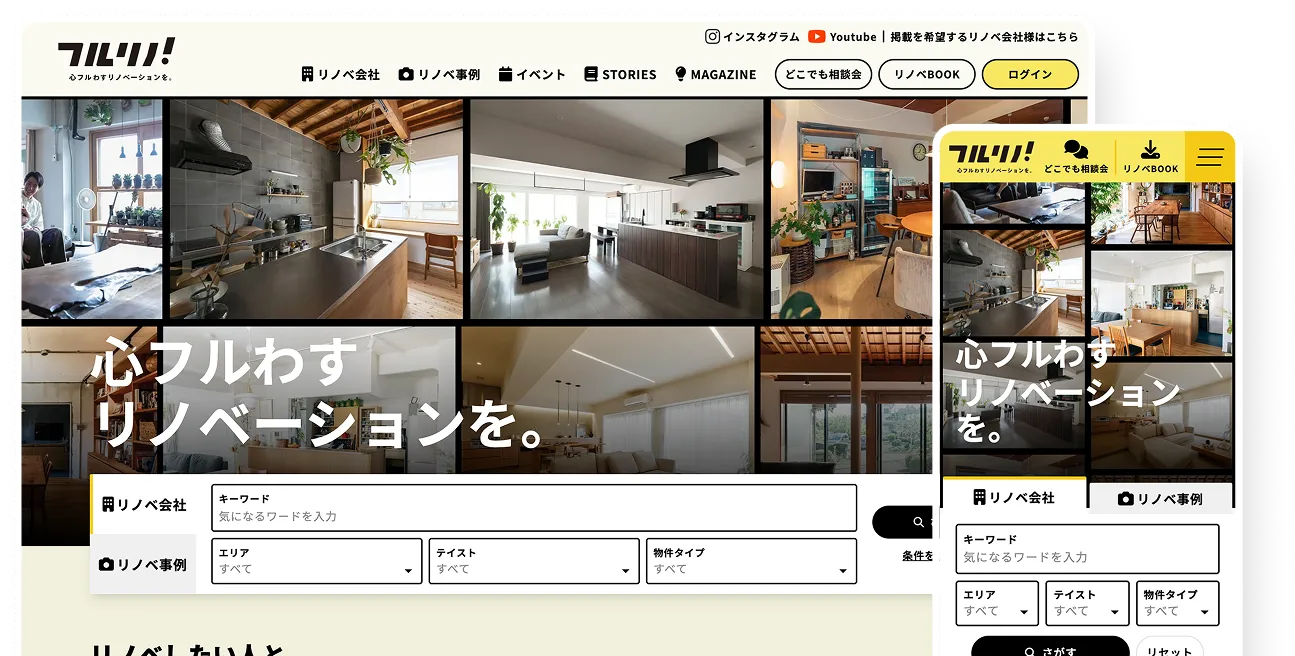Click the black search button on desktop
This screenshot has height=656, width=1295.
click(903, 522)
